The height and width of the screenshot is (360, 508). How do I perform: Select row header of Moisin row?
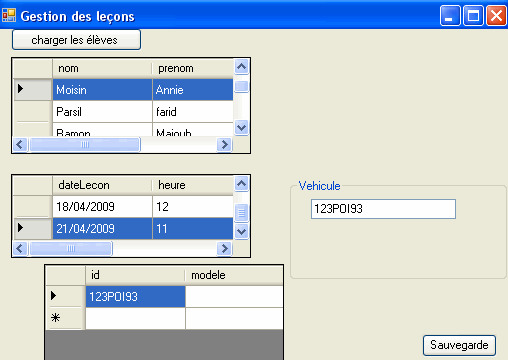pos(33,89)
